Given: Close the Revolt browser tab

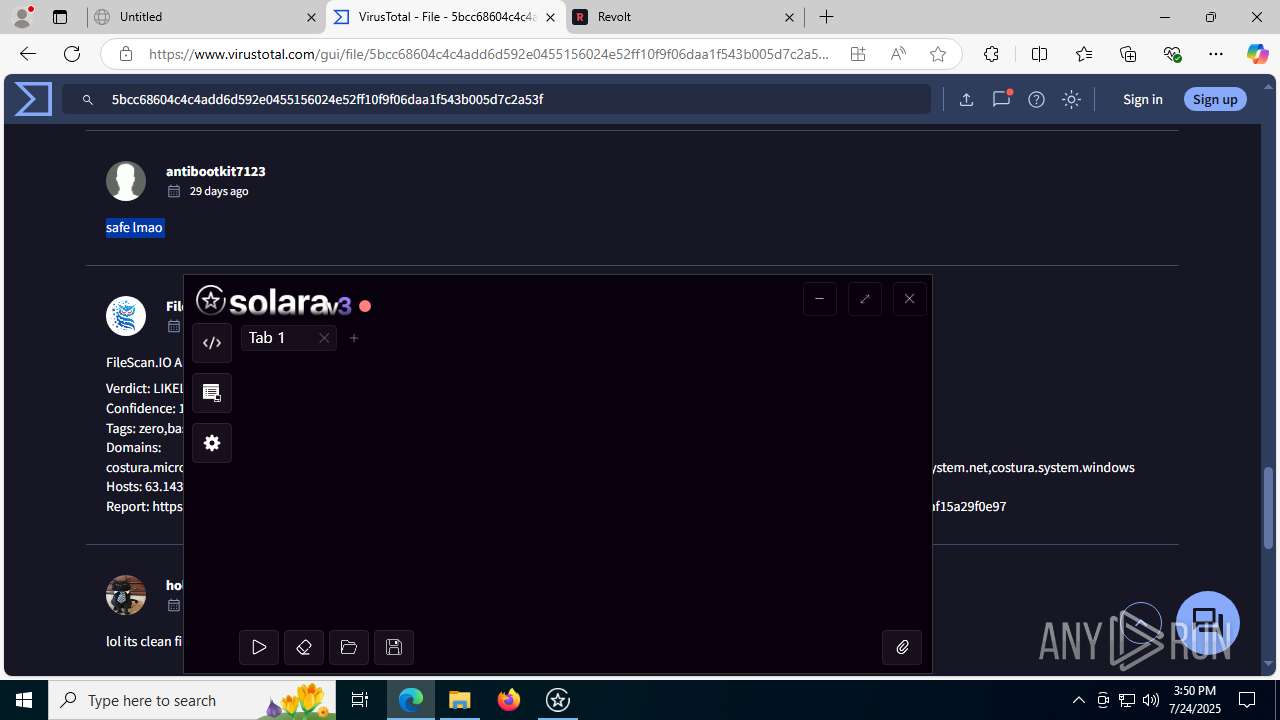Looking at the screenshot, I should [789, 17].
